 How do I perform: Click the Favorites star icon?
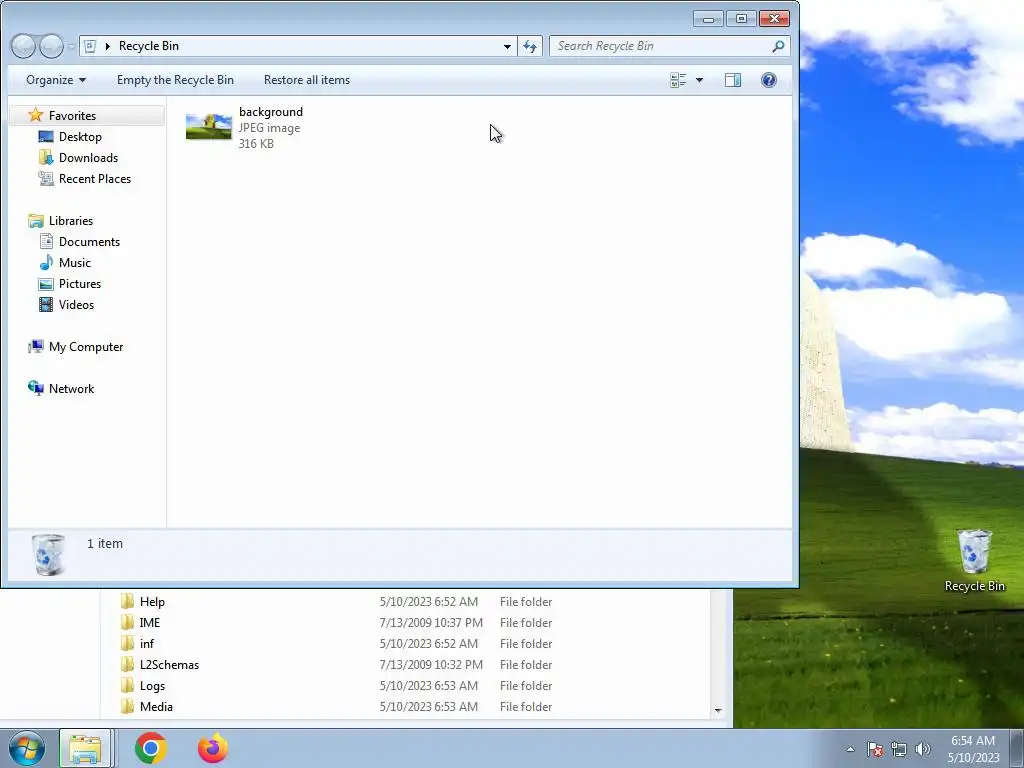tap(35, 116)
